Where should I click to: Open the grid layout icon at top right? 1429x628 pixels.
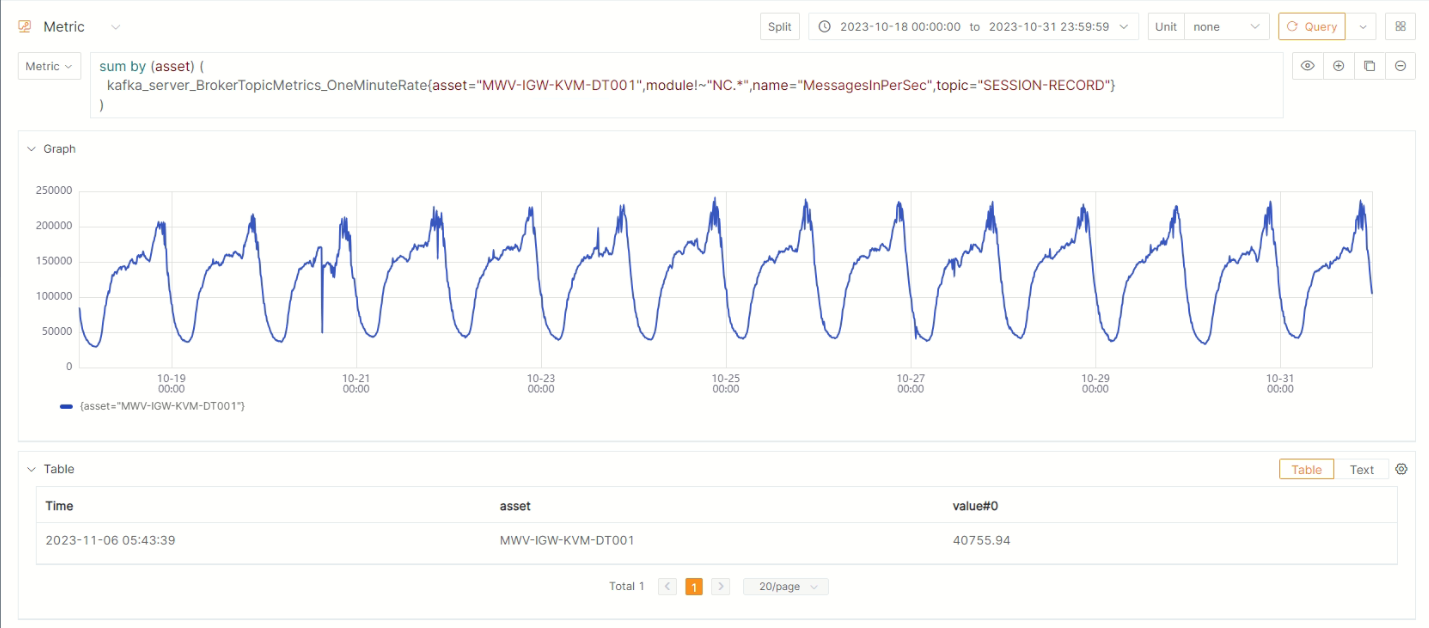point(1400,27)
